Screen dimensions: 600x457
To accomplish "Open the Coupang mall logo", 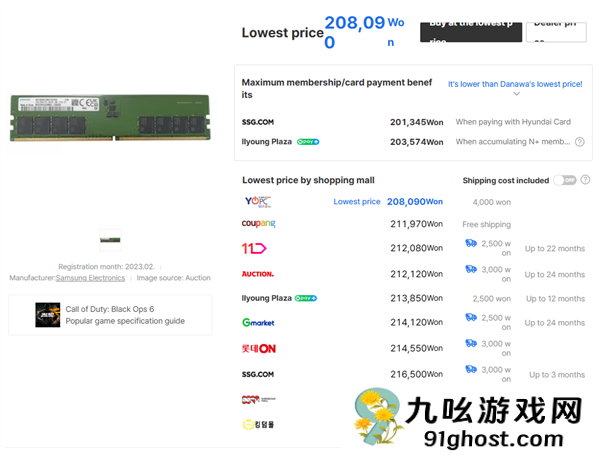I will tap(258, 223).
